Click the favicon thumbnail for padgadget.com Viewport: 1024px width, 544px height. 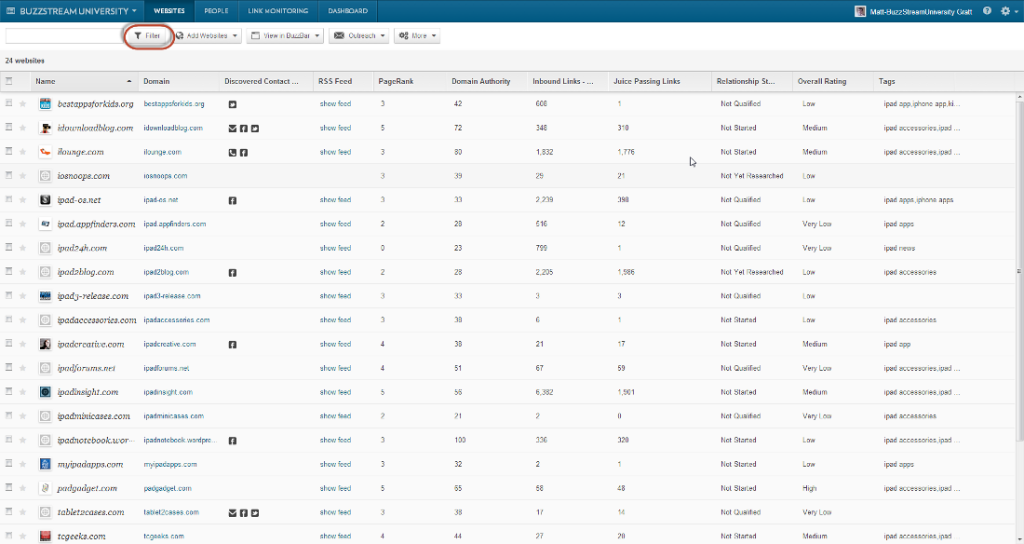point(45,488)
